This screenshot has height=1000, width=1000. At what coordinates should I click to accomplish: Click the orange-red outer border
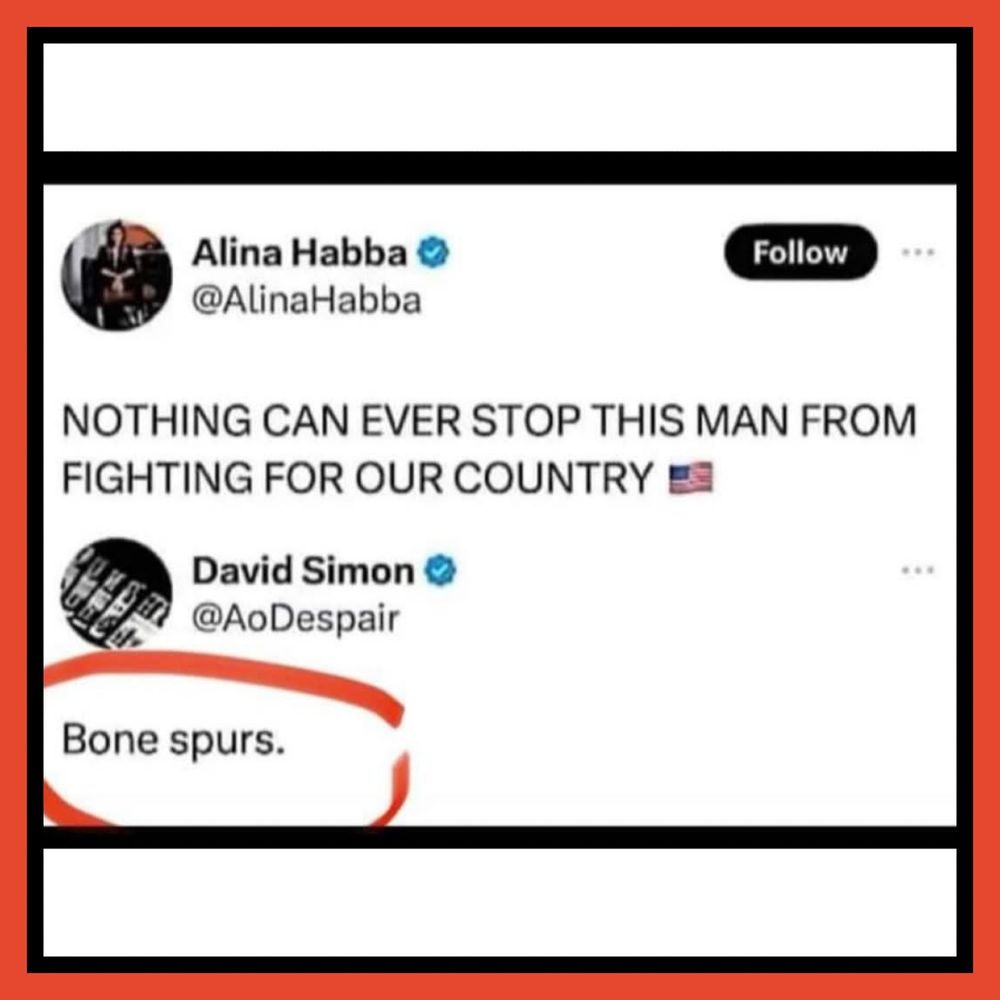tap(500, 13)
